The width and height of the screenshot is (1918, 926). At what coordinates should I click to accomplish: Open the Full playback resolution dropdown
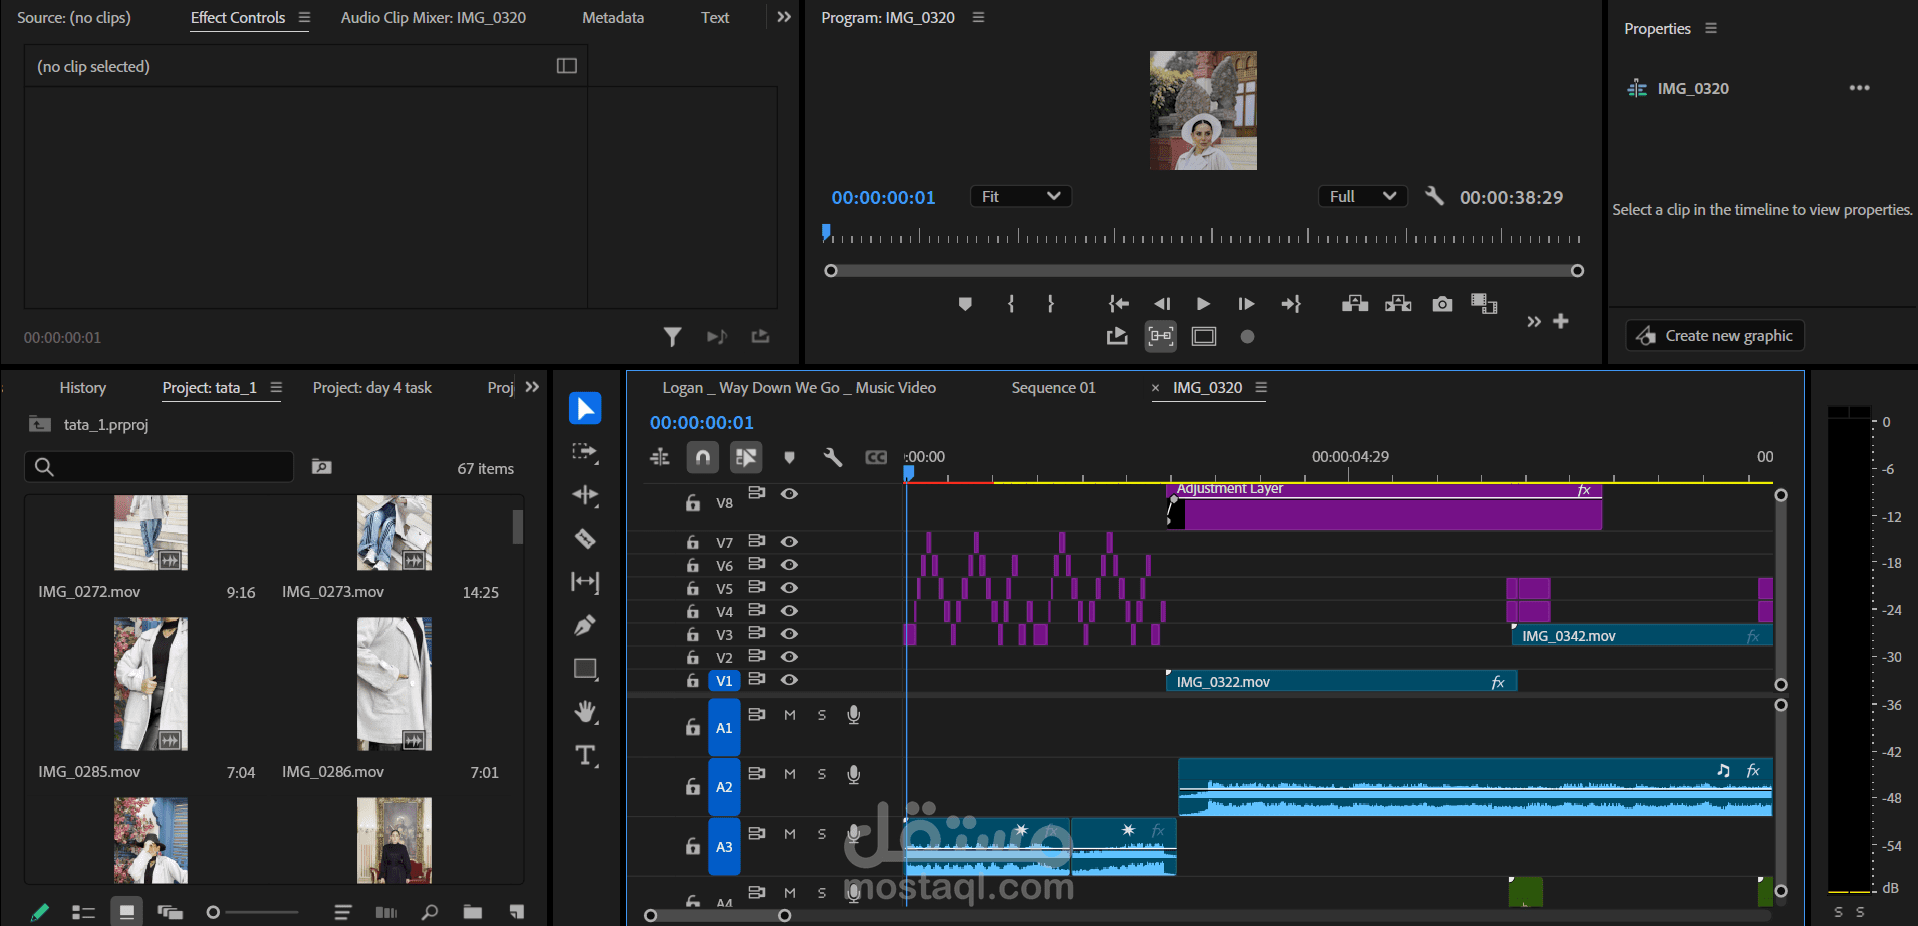click(x=1362, y=197)
